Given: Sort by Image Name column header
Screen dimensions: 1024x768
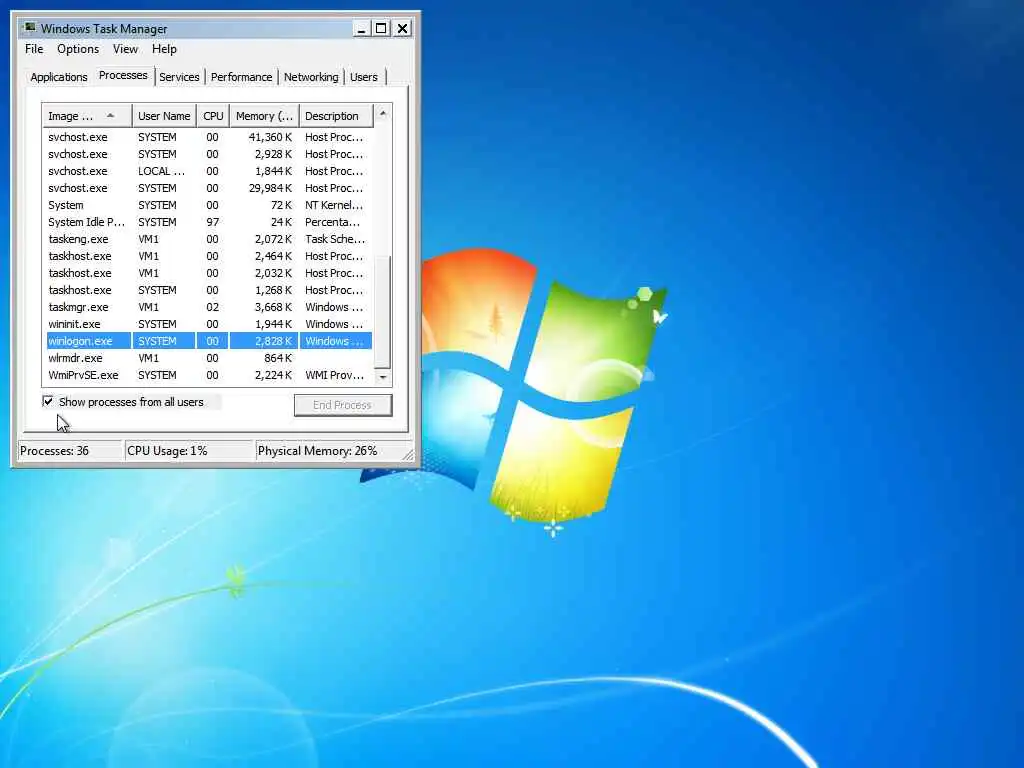Looking at the screenshot, I should [87, 116].
